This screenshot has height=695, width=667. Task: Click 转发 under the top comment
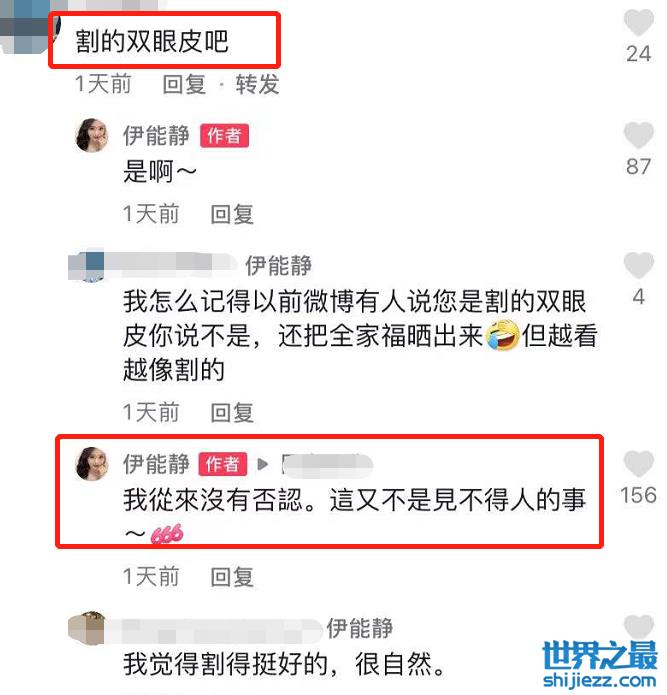(257, 84)
